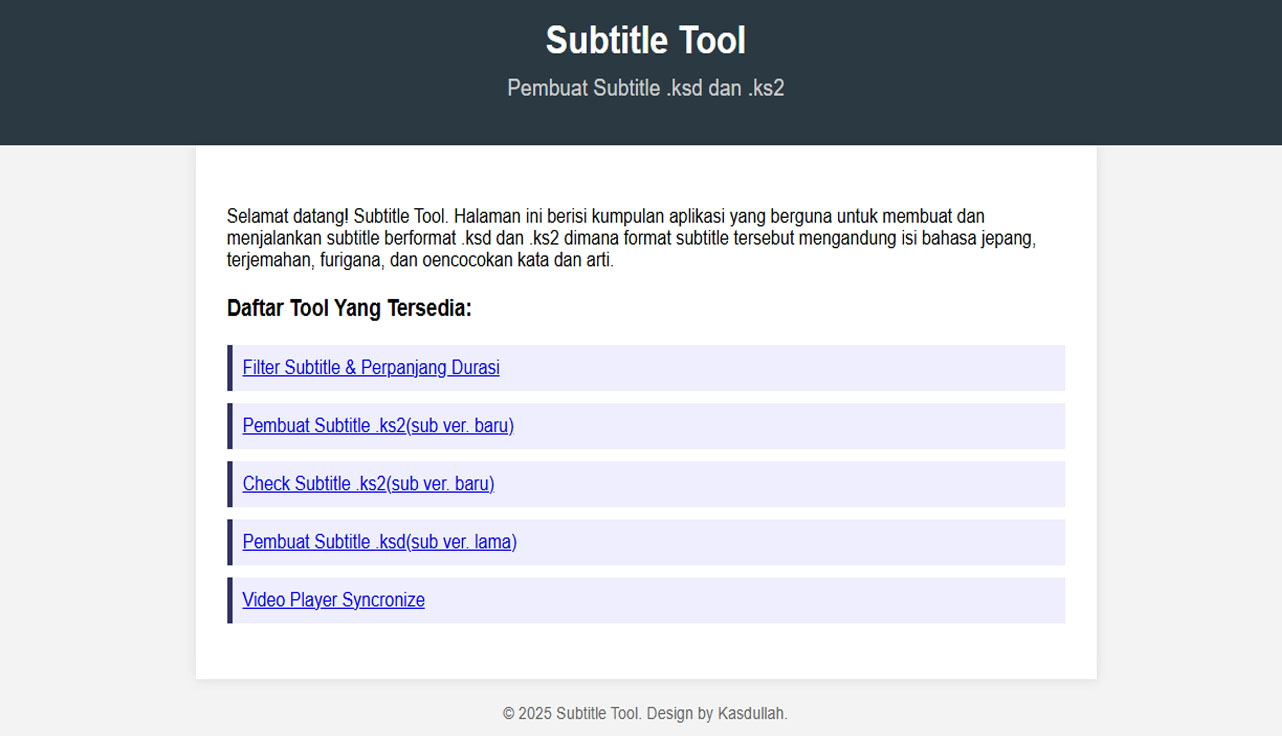Click the accent bar beside Pembuat Subtitle .ksd
1282x736 pixels.
[x=230, y=542]
